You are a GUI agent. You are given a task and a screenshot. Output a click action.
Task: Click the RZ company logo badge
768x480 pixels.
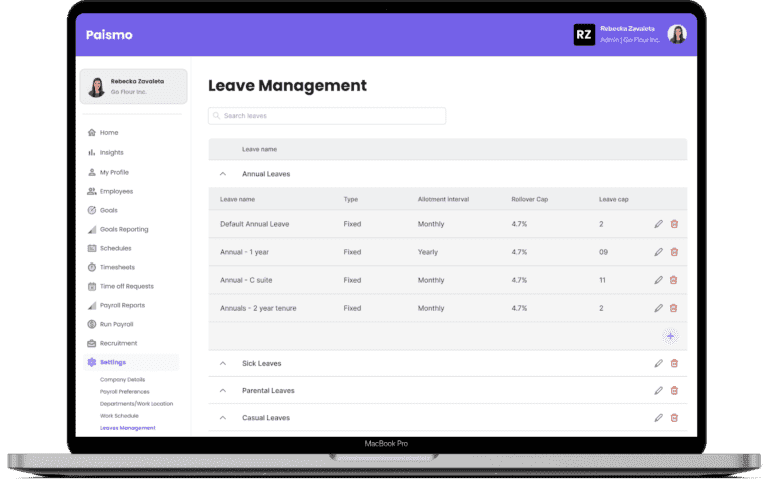click(584, 35)
